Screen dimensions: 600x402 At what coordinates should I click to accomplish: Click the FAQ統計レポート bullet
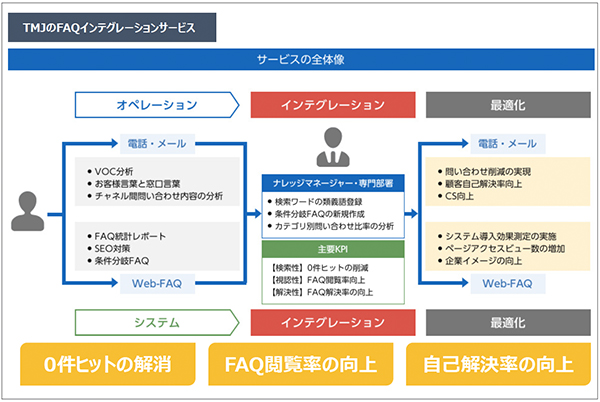(127, 236)
